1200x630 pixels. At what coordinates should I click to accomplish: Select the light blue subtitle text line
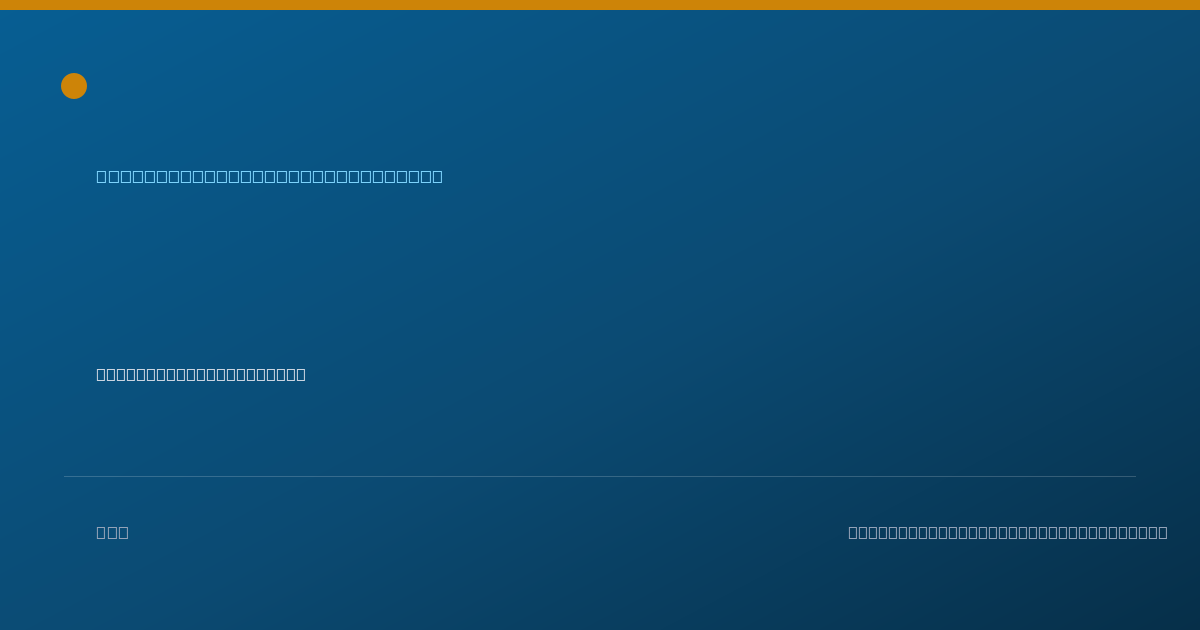click(x=269, y=177)
